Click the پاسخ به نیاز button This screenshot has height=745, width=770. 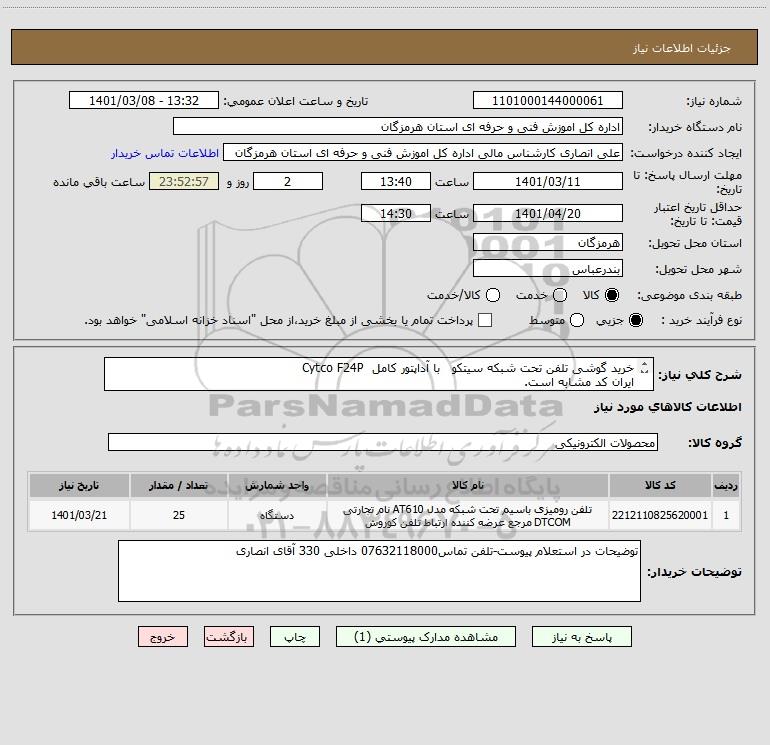click(x=582, y=637)
